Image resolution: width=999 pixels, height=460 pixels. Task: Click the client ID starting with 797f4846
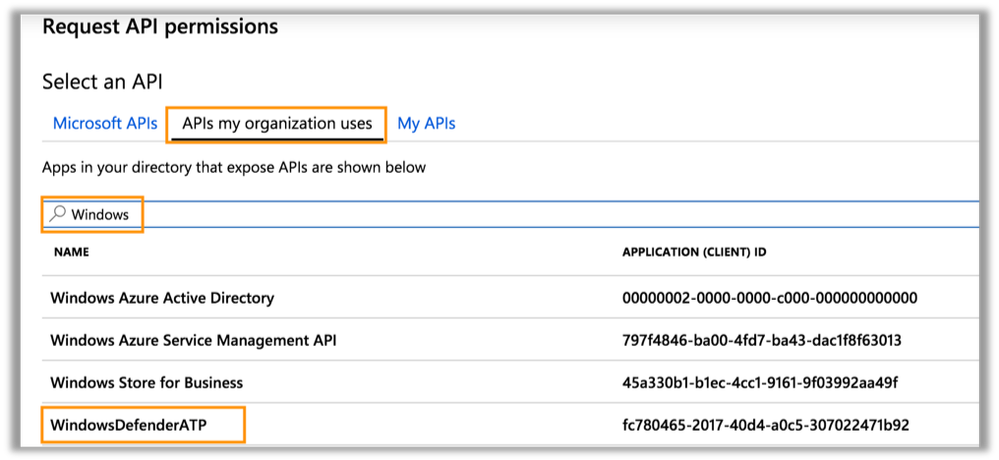tap(761, 340)
